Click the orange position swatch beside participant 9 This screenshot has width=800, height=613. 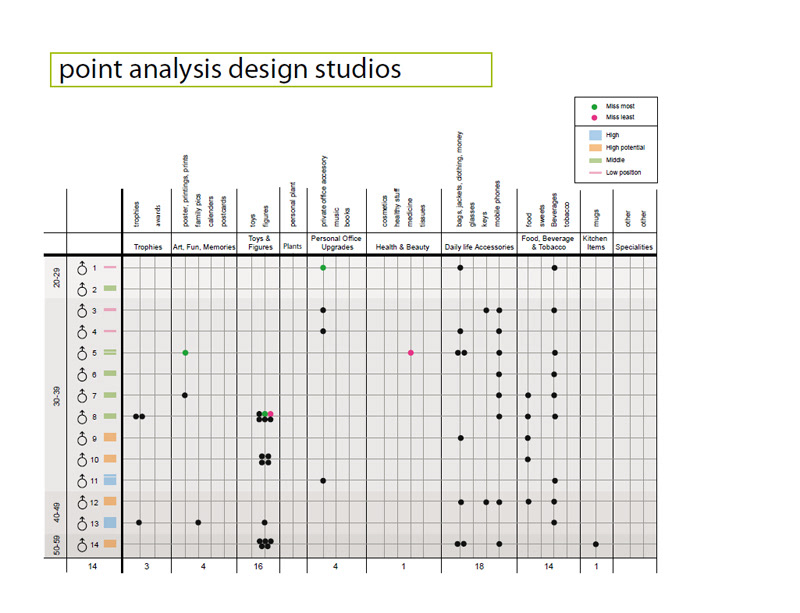coord(110,437)
